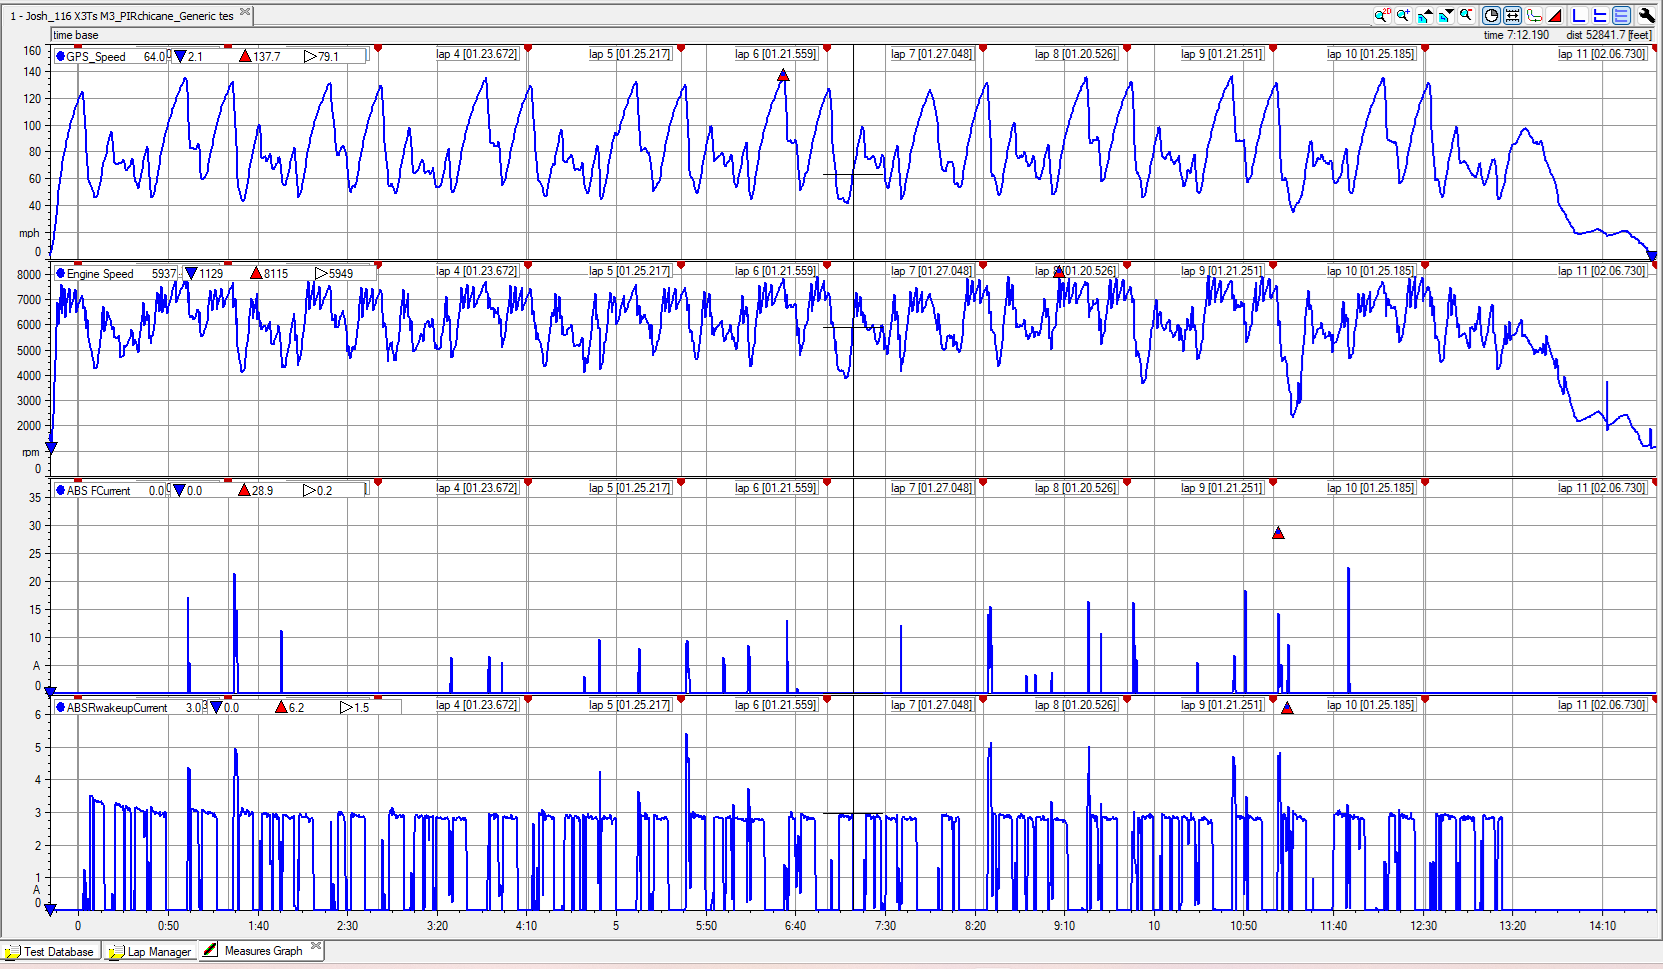1663x969 pixels.
Task: Click the track map icon
Action: [1534, 15]
